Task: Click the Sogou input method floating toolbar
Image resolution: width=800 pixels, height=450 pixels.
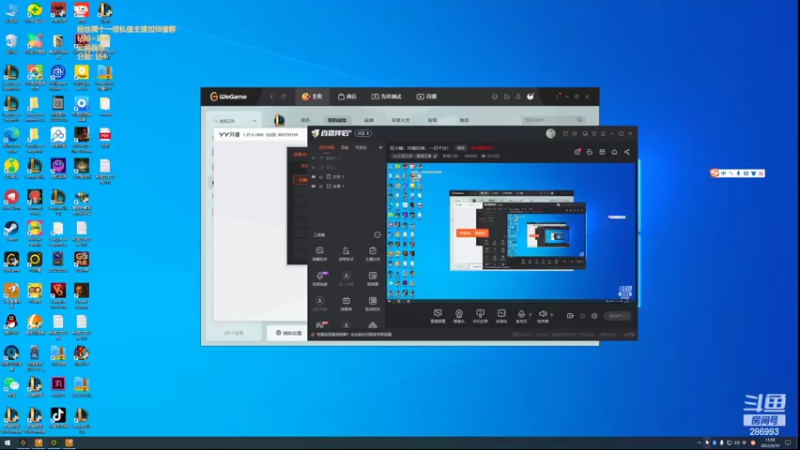Action: (737, 173)
